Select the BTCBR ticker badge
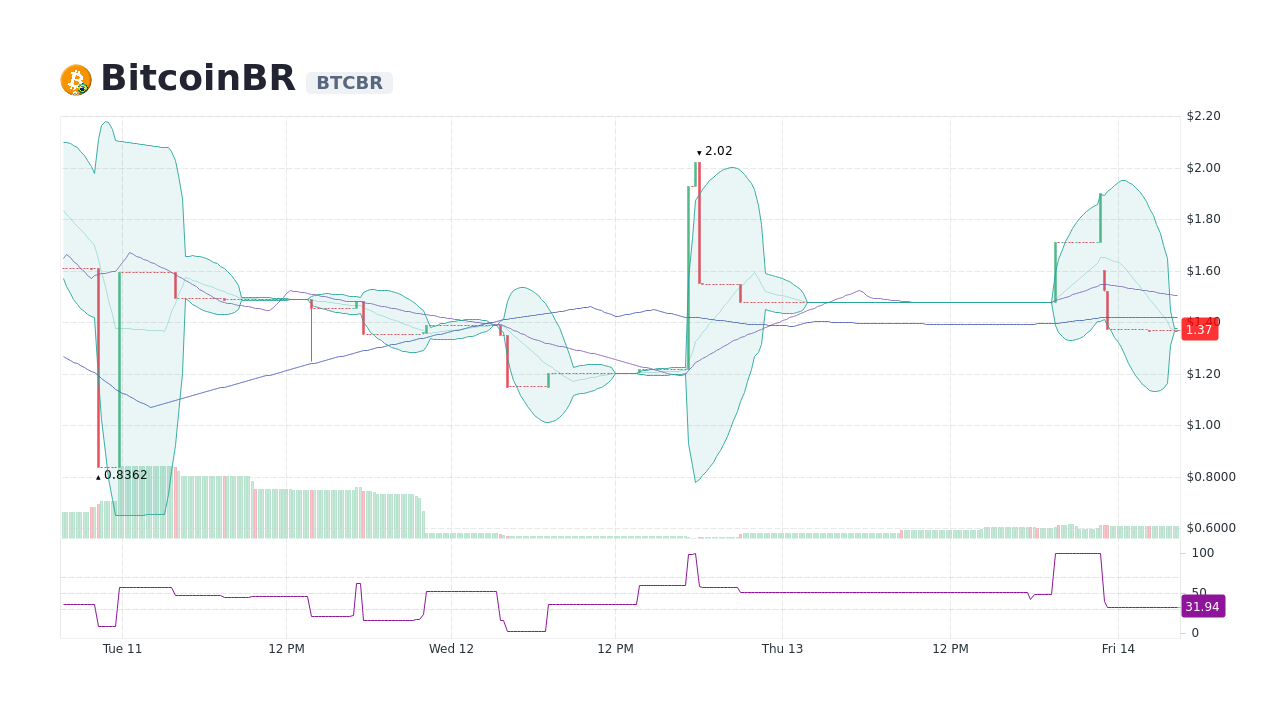This screenshot has width=1280, height=720. [349, 83]
